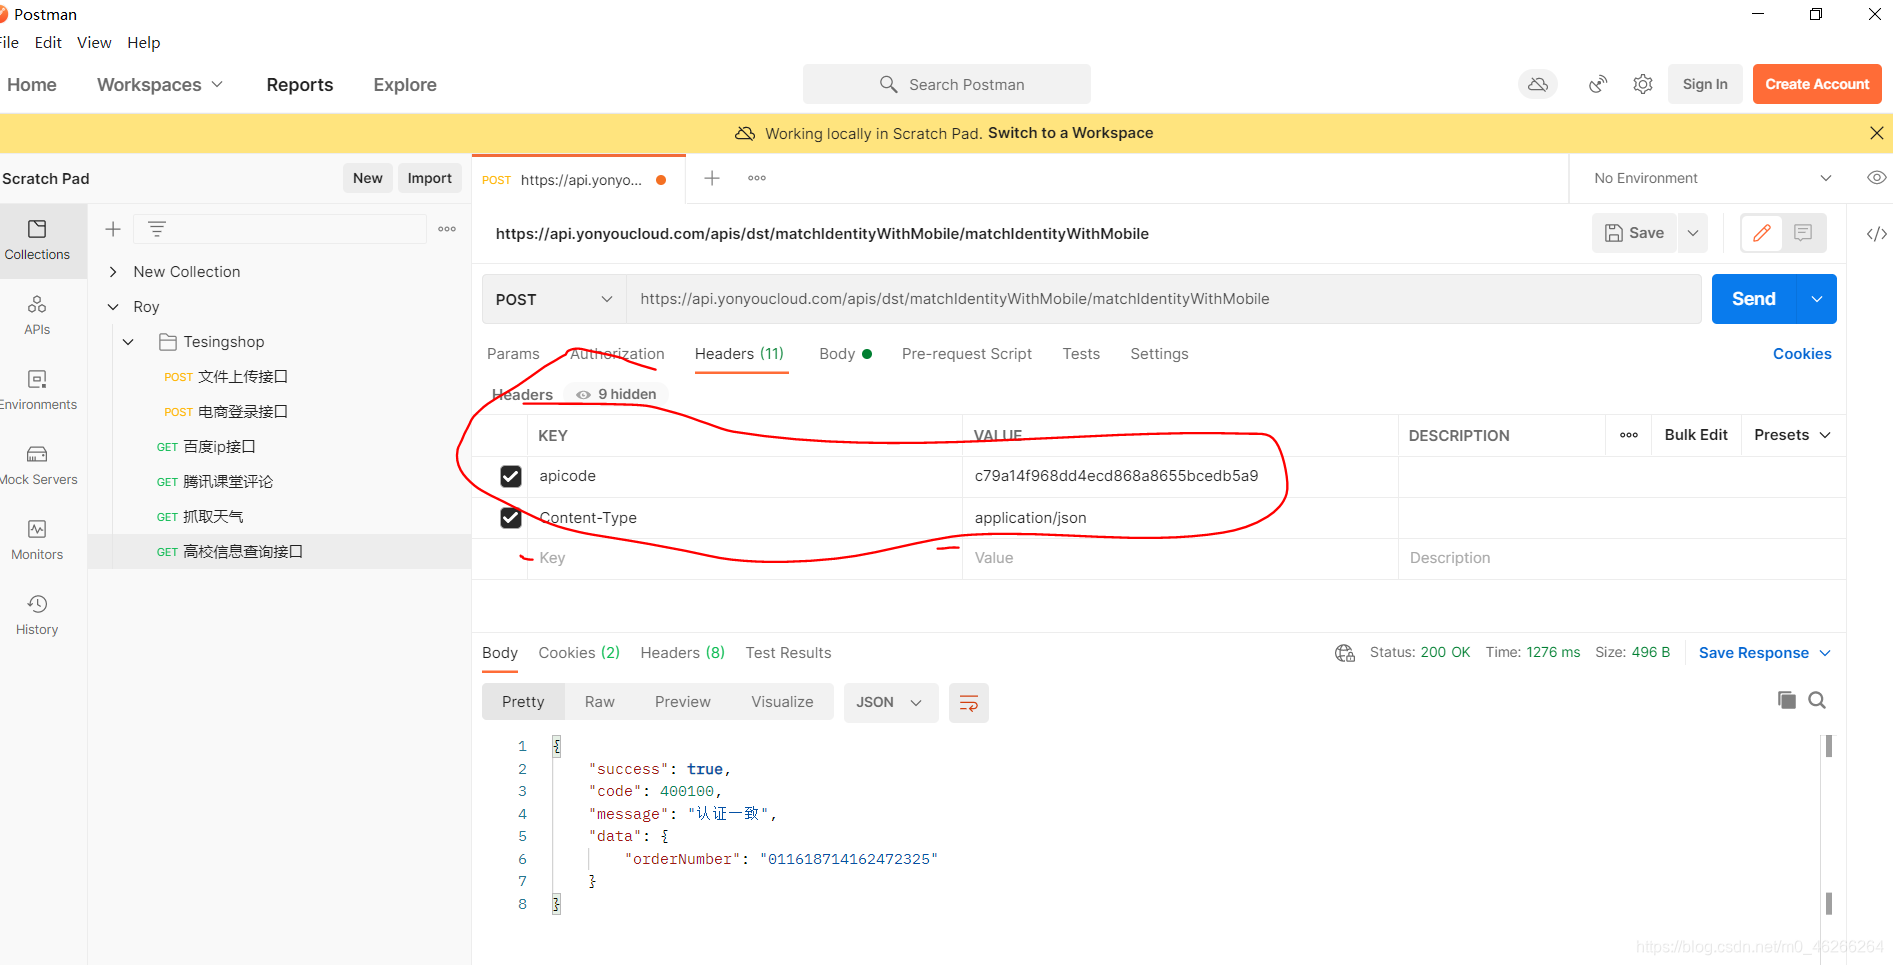Open the Cookies link
The height and width of the screenshot is (965, 1893).
[x=1802, y=354]
